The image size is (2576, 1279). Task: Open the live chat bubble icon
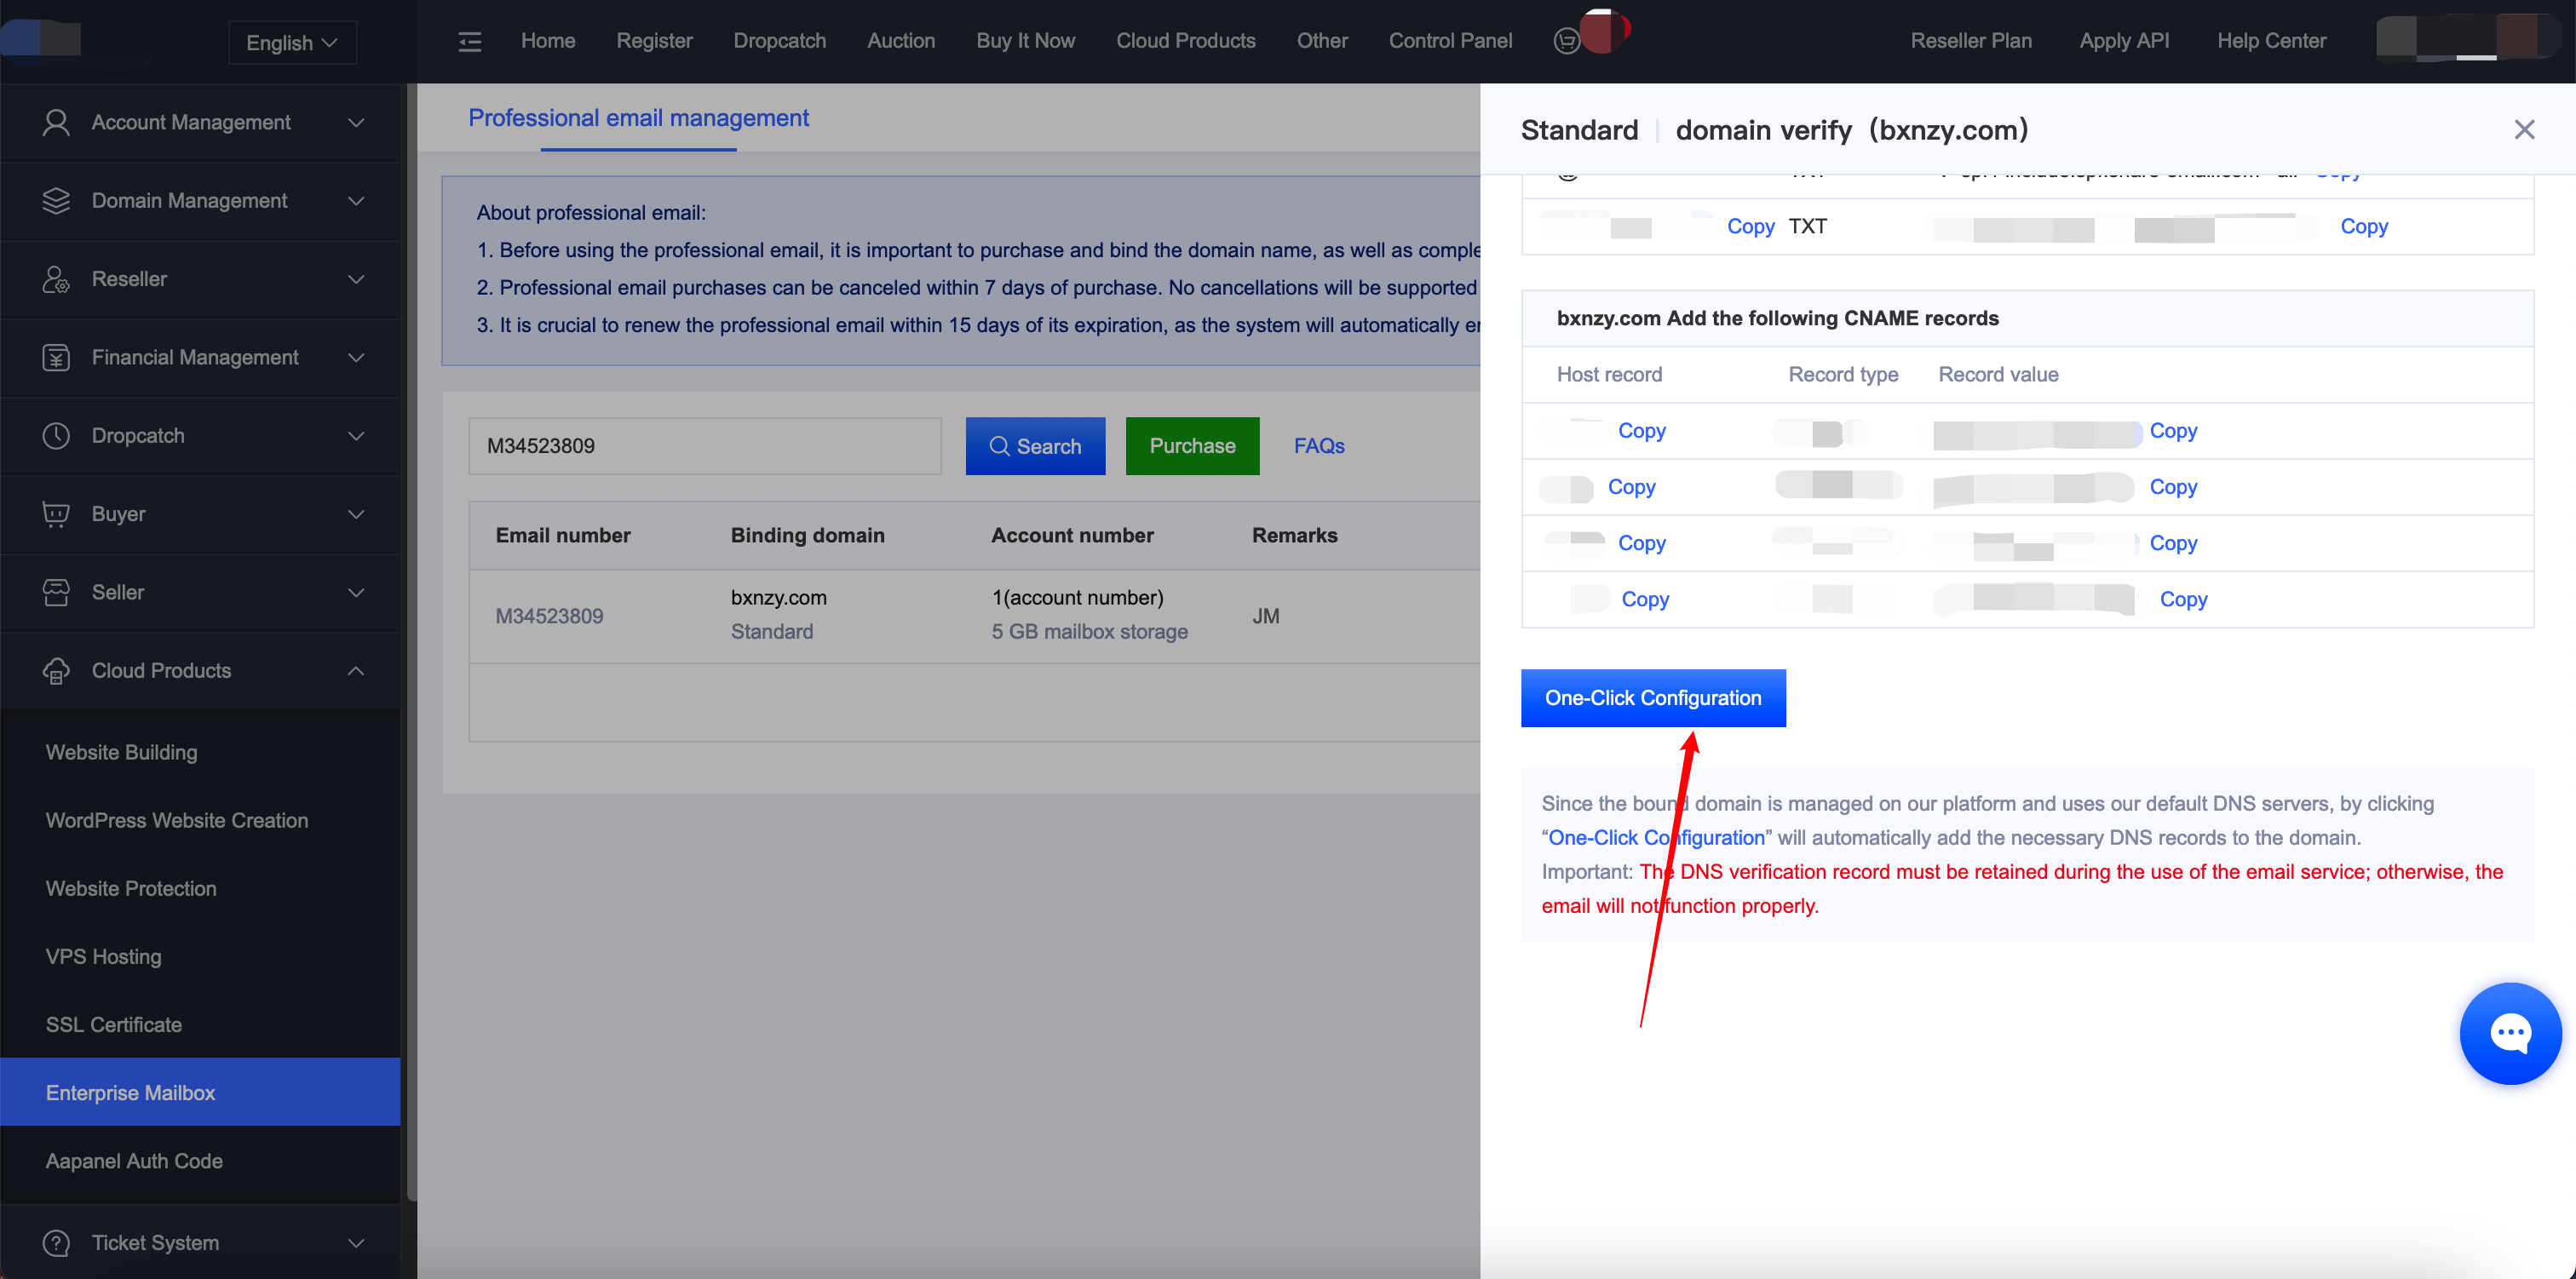point(2510,1033)
